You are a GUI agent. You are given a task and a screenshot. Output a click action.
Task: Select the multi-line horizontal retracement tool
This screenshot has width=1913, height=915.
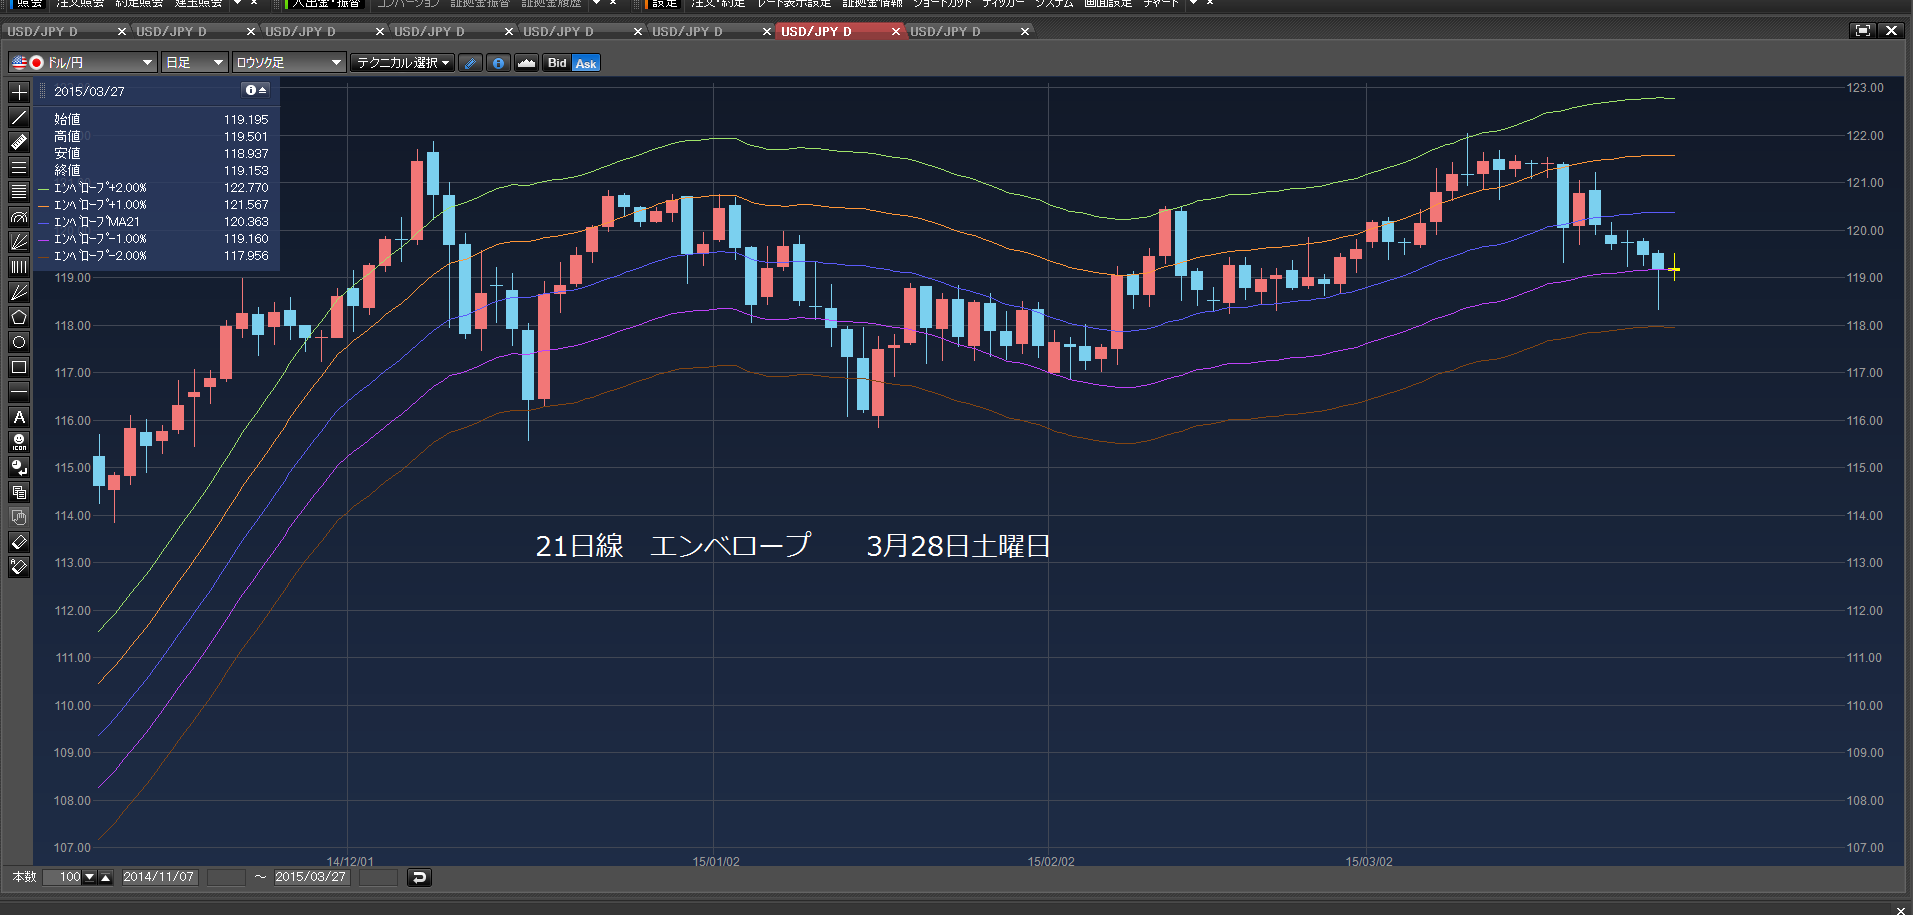tap(19, 192)
